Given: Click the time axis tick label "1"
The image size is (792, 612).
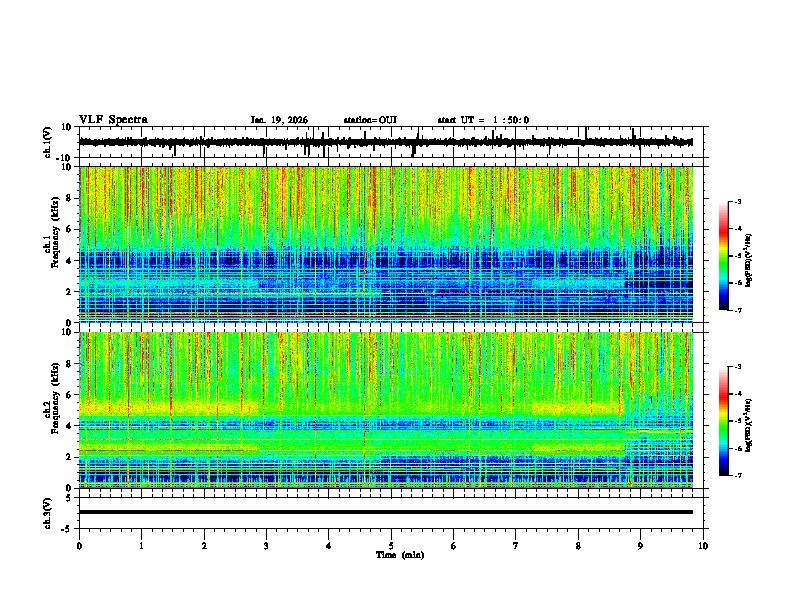Looking at the screenshot, I should 141,546.
